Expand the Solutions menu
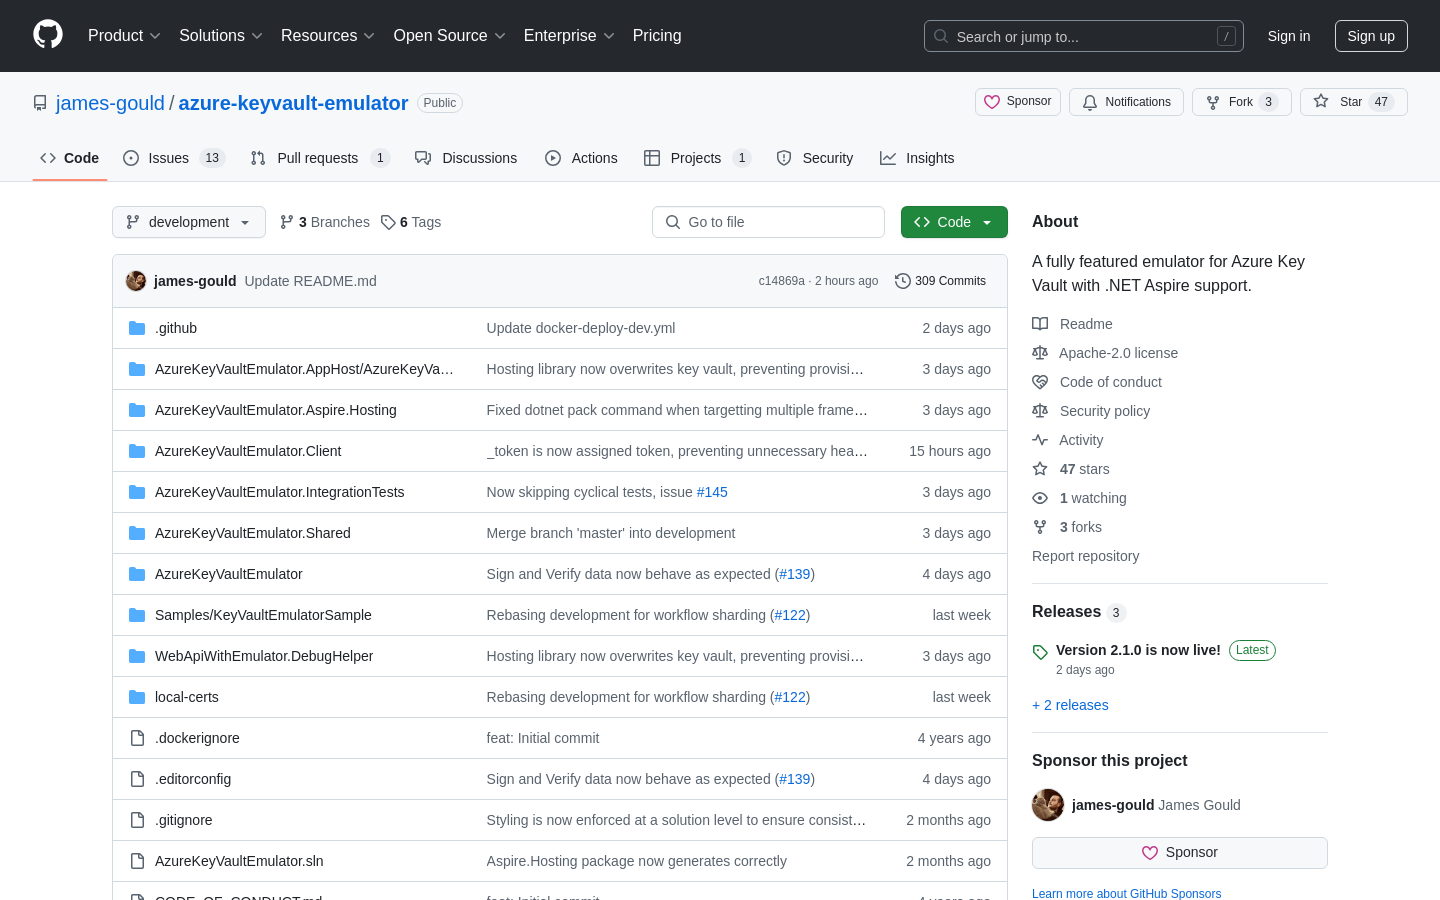Viewport: 1440px width, 900px height. pyautogui.click(x=221, y=36)
